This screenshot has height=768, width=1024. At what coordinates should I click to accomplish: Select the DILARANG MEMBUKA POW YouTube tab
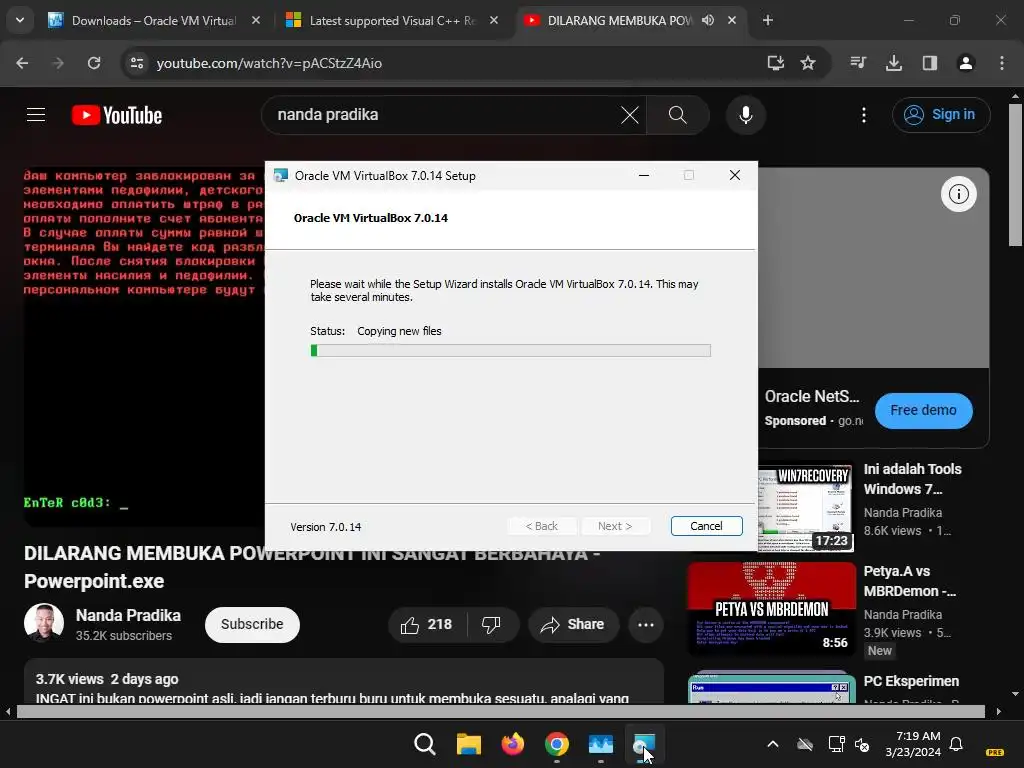coord(619,20)
